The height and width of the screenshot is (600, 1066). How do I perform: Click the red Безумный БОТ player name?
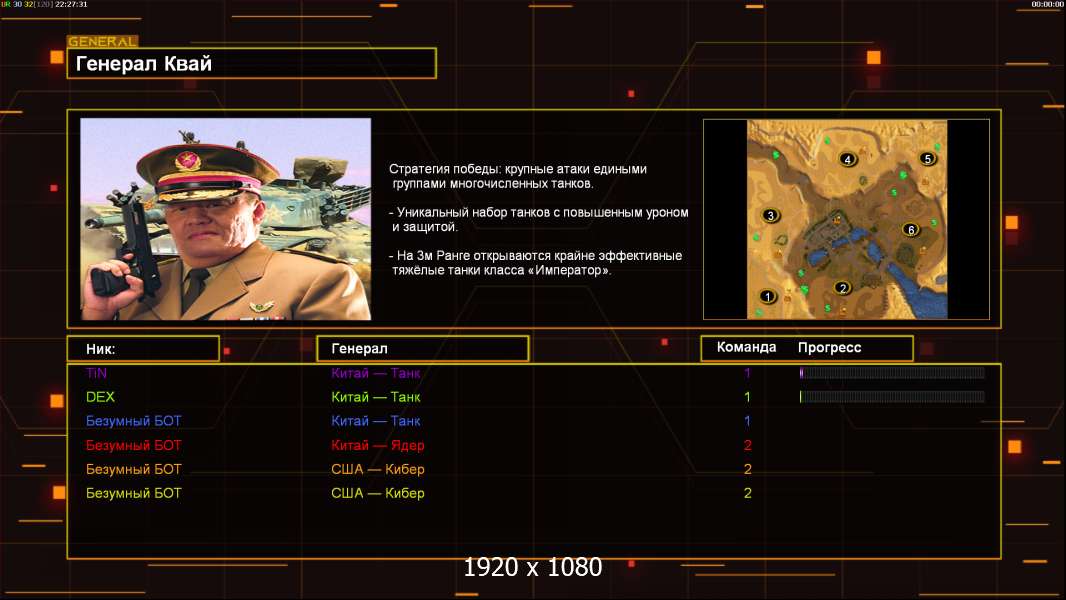tap(134, 445)
